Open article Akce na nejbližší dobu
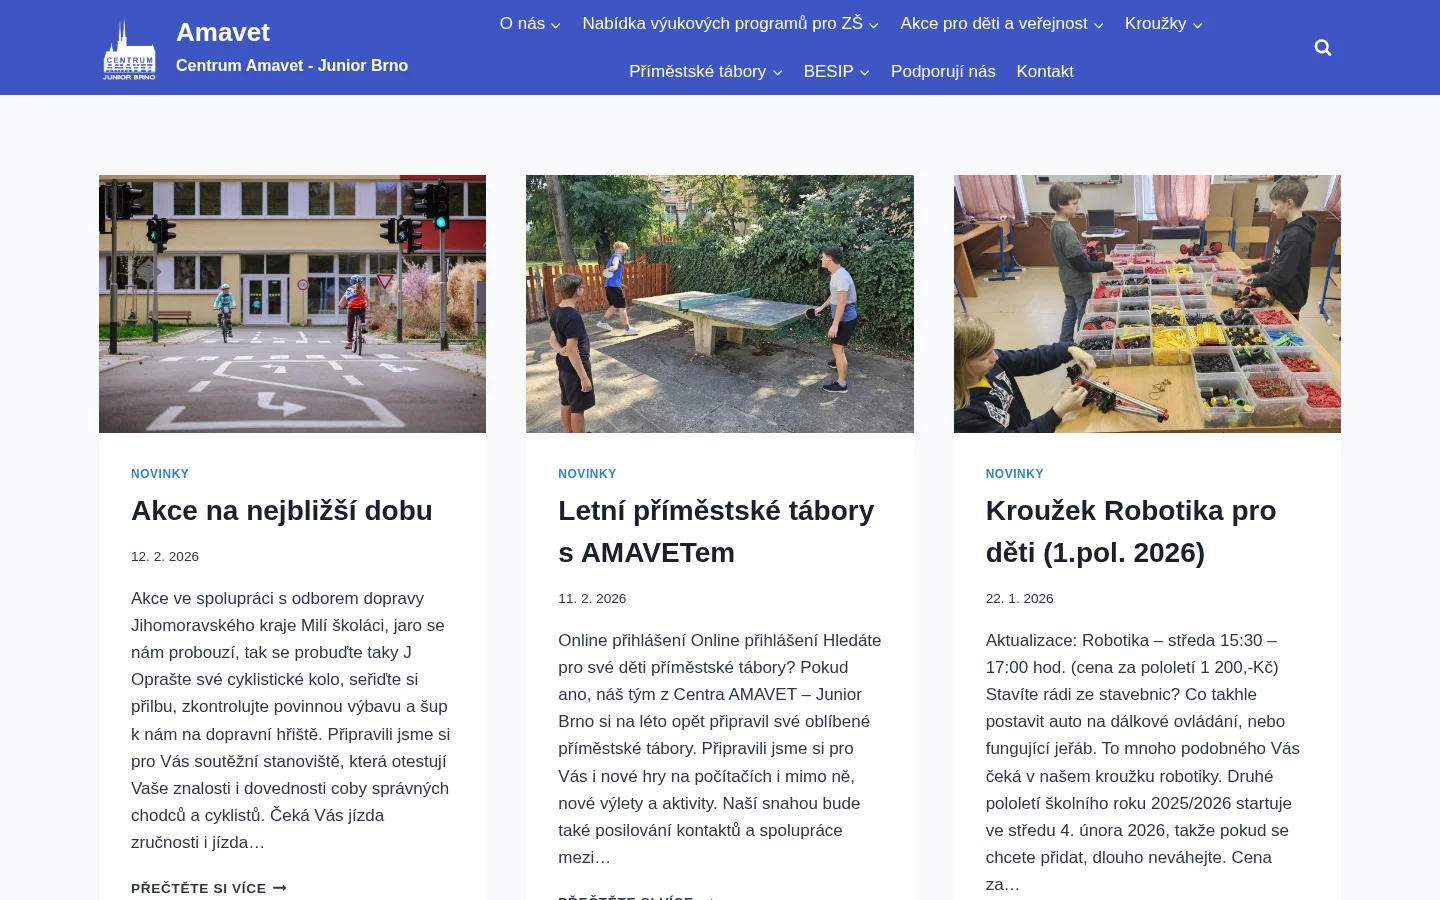This screenshot has width=1440, height=900. [282, 510]
